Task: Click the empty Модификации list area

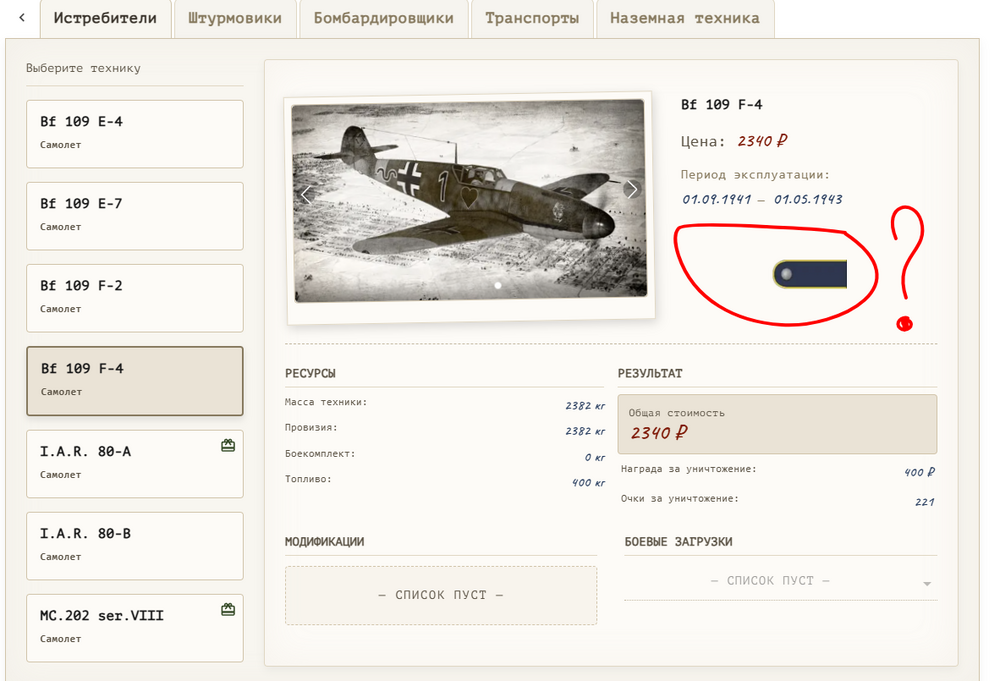Action: click(x=441, y=595)
